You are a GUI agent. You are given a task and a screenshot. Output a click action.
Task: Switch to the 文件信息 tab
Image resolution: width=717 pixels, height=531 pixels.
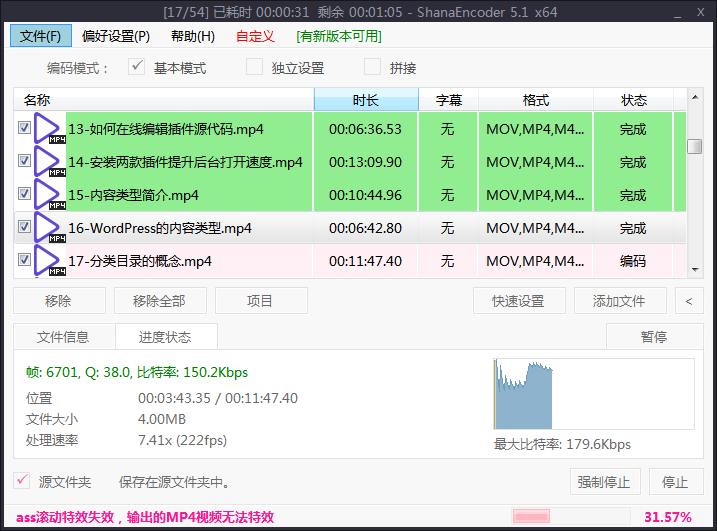click(63, 337)
